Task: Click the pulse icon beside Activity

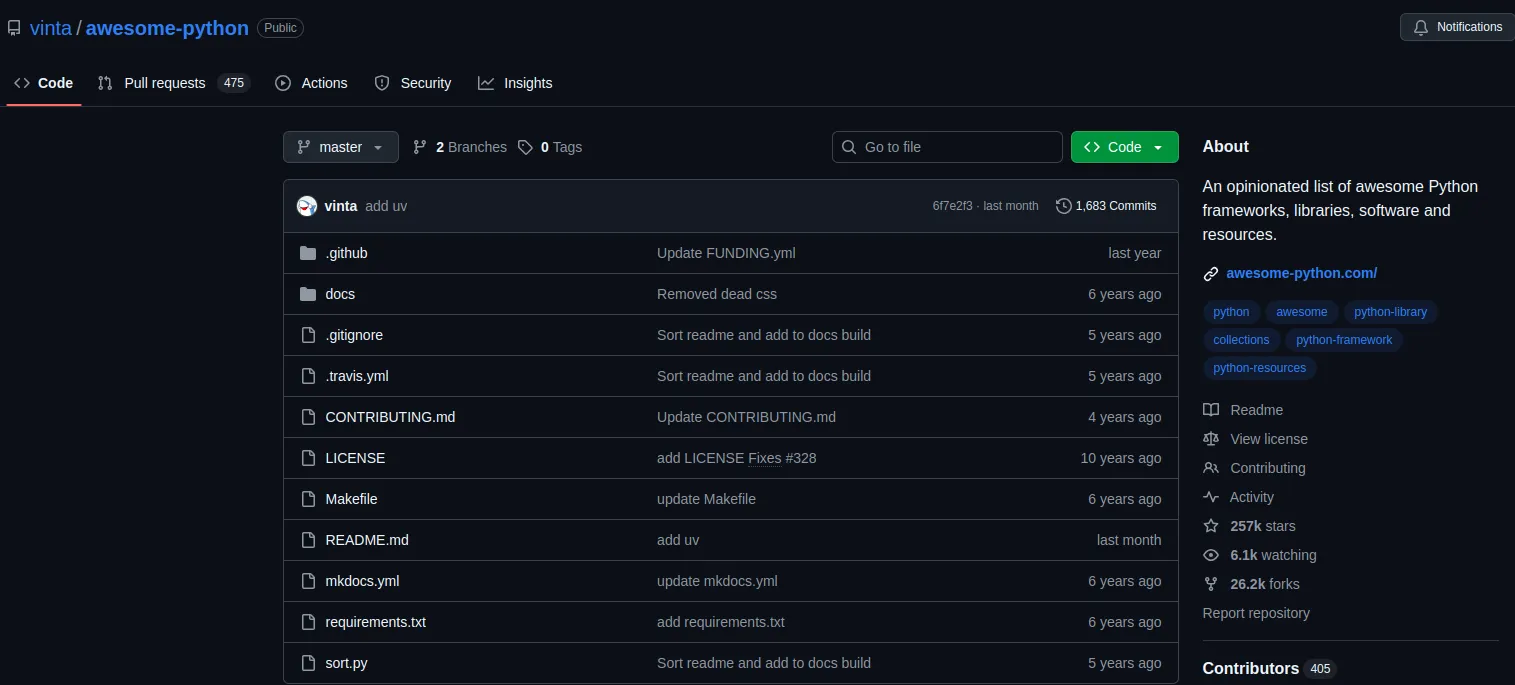Action: coord(1211,497)
